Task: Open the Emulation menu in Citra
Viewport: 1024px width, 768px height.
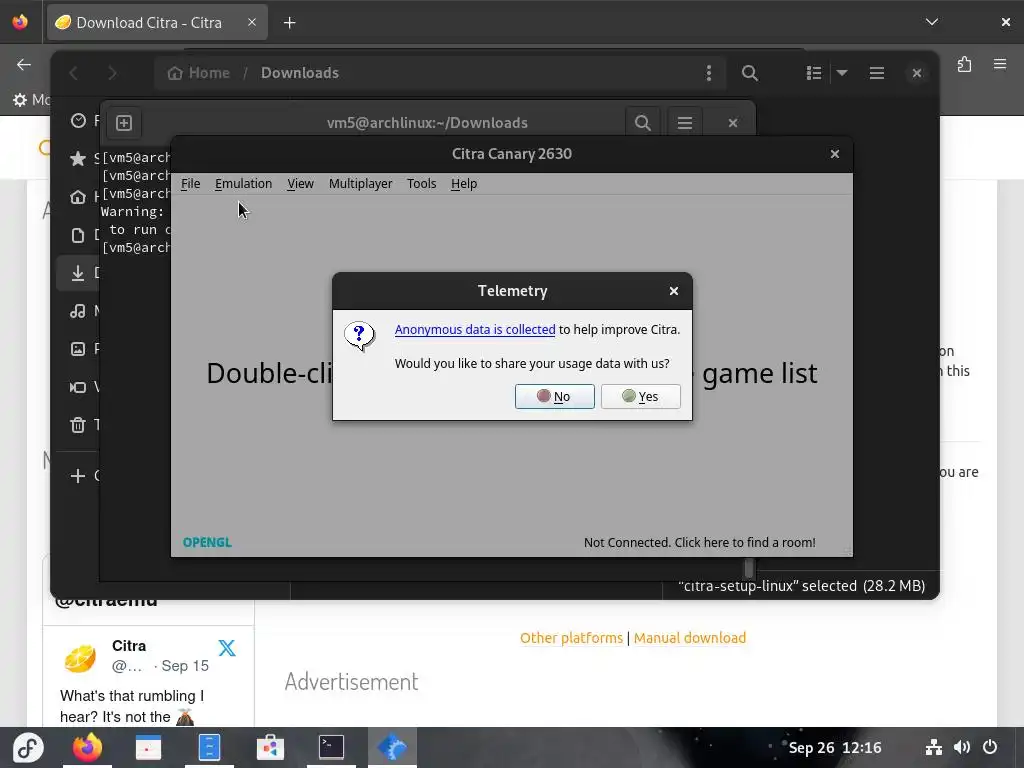Action: pos(243,184)
